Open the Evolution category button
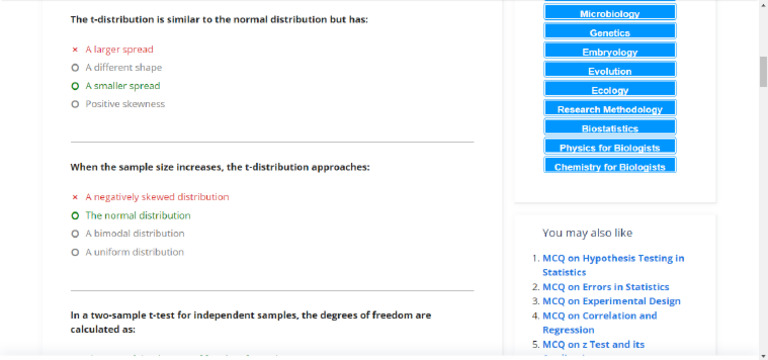This screenshot has width=768, height=360. (610, 70)
